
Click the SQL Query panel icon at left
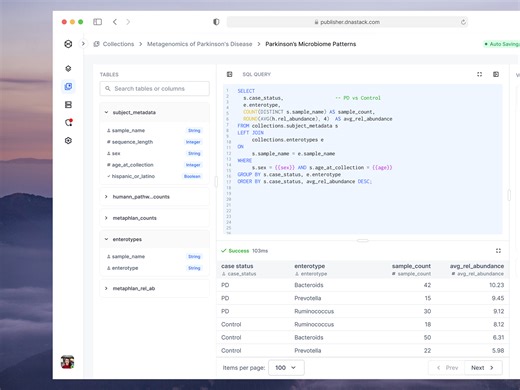click(x=229, y=74)
